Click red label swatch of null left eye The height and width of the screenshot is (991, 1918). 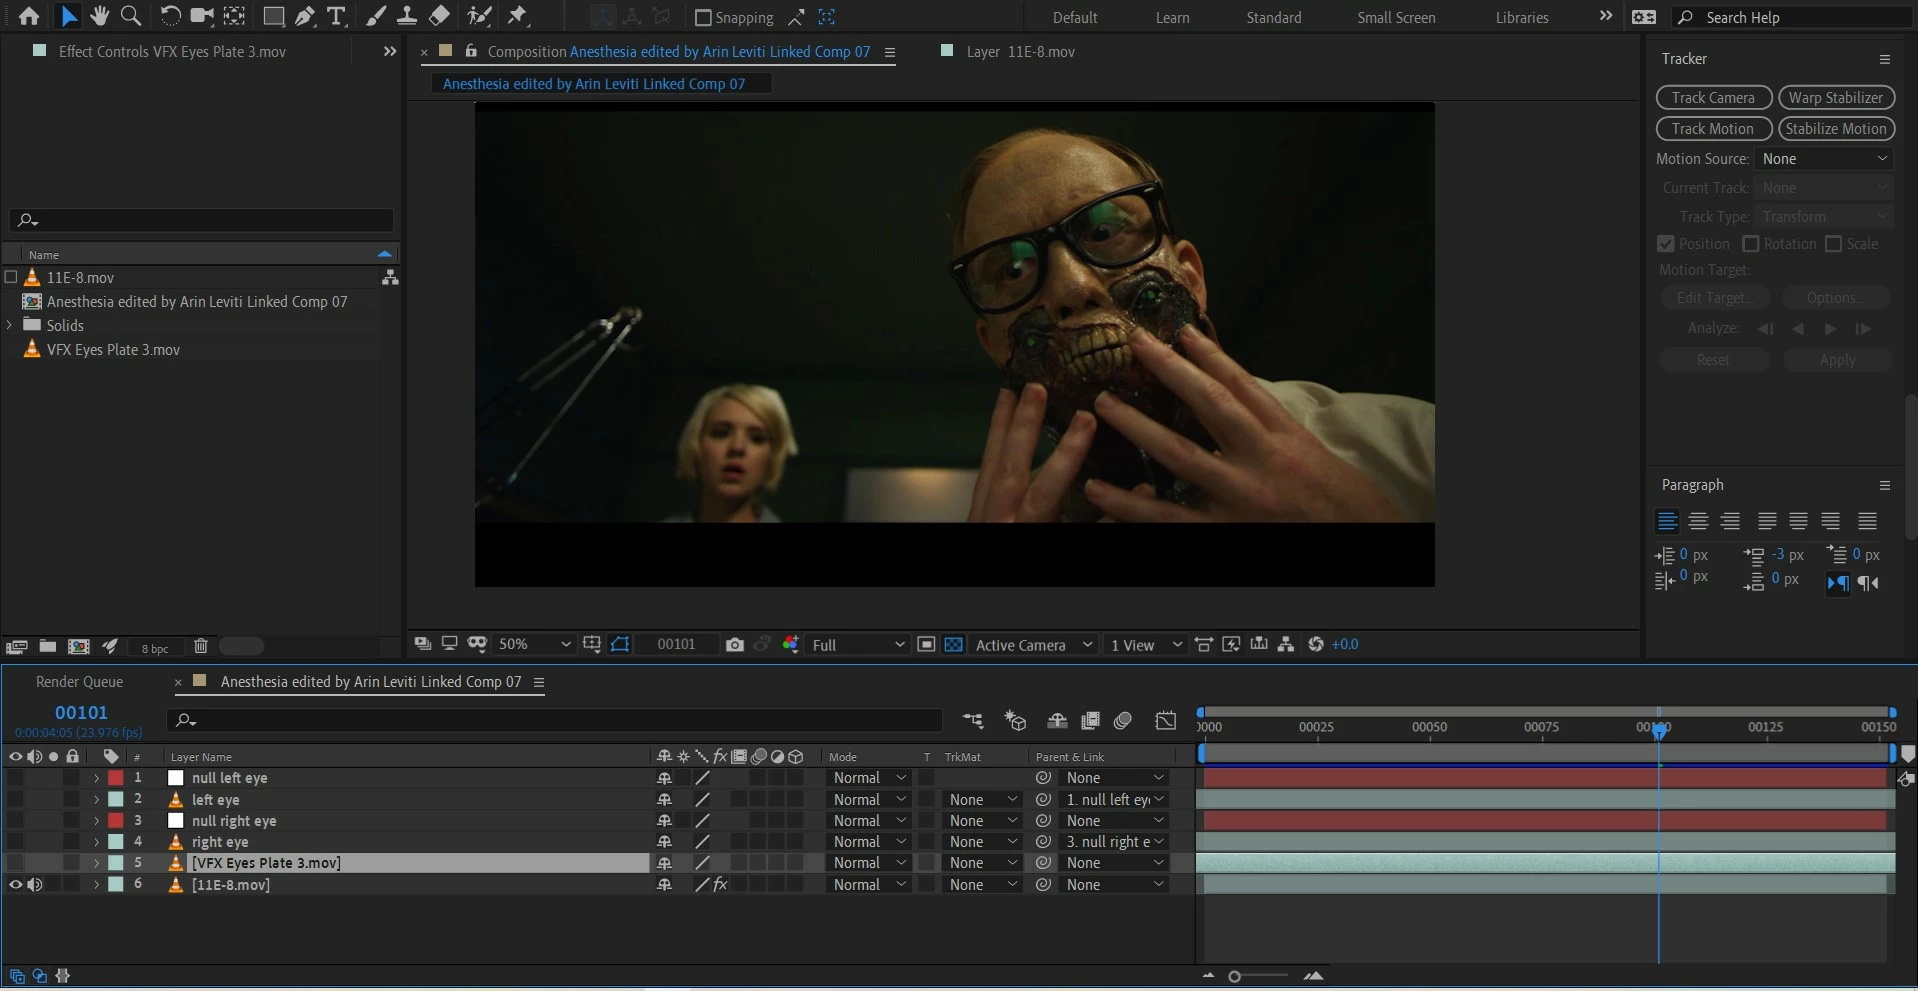coord(116,778)
